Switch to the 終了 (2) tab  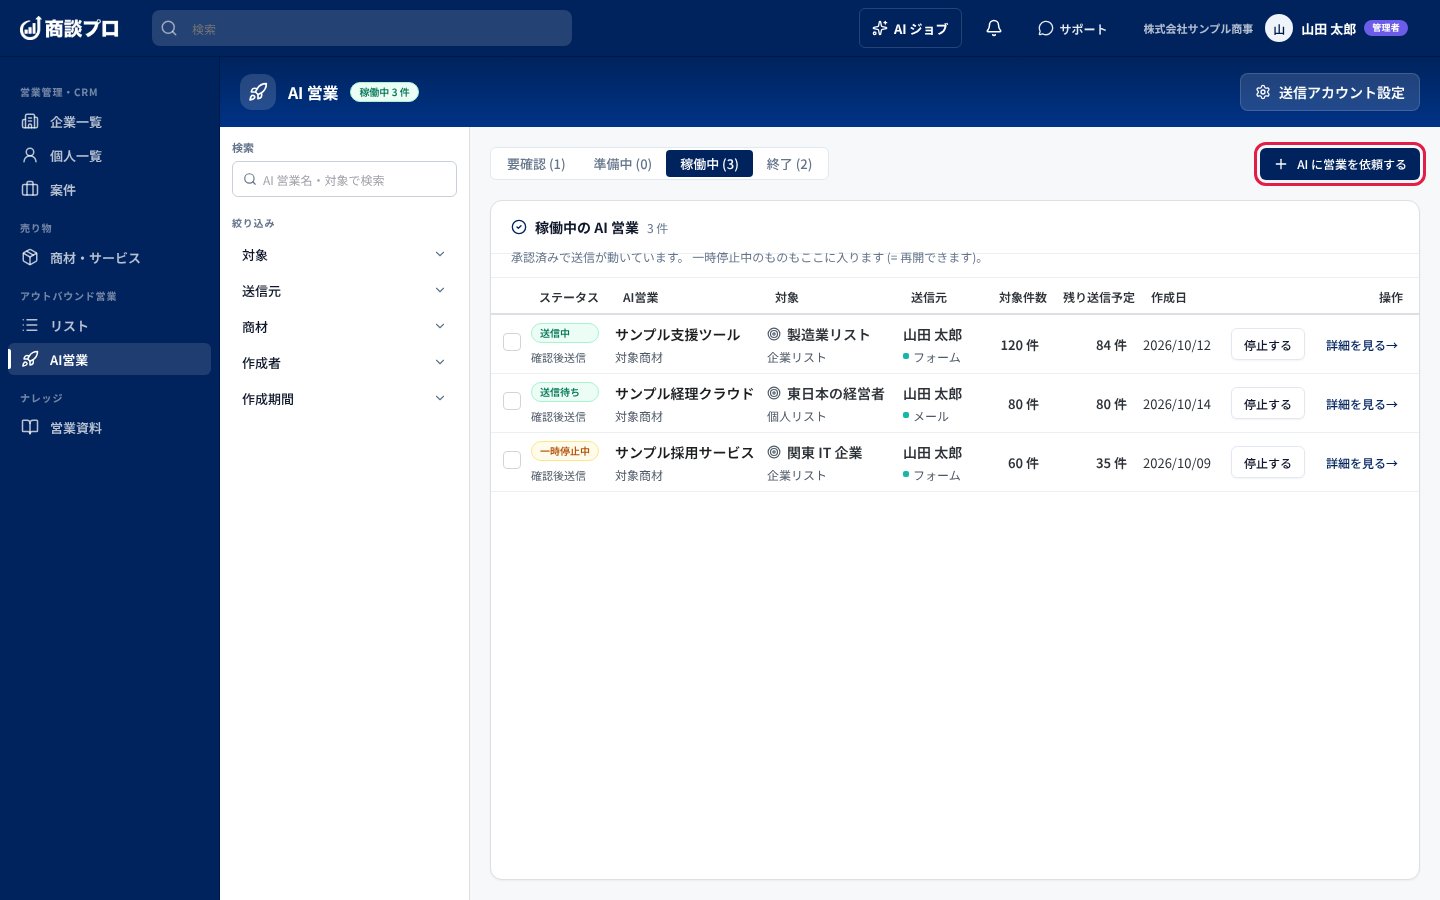(789, 164)
